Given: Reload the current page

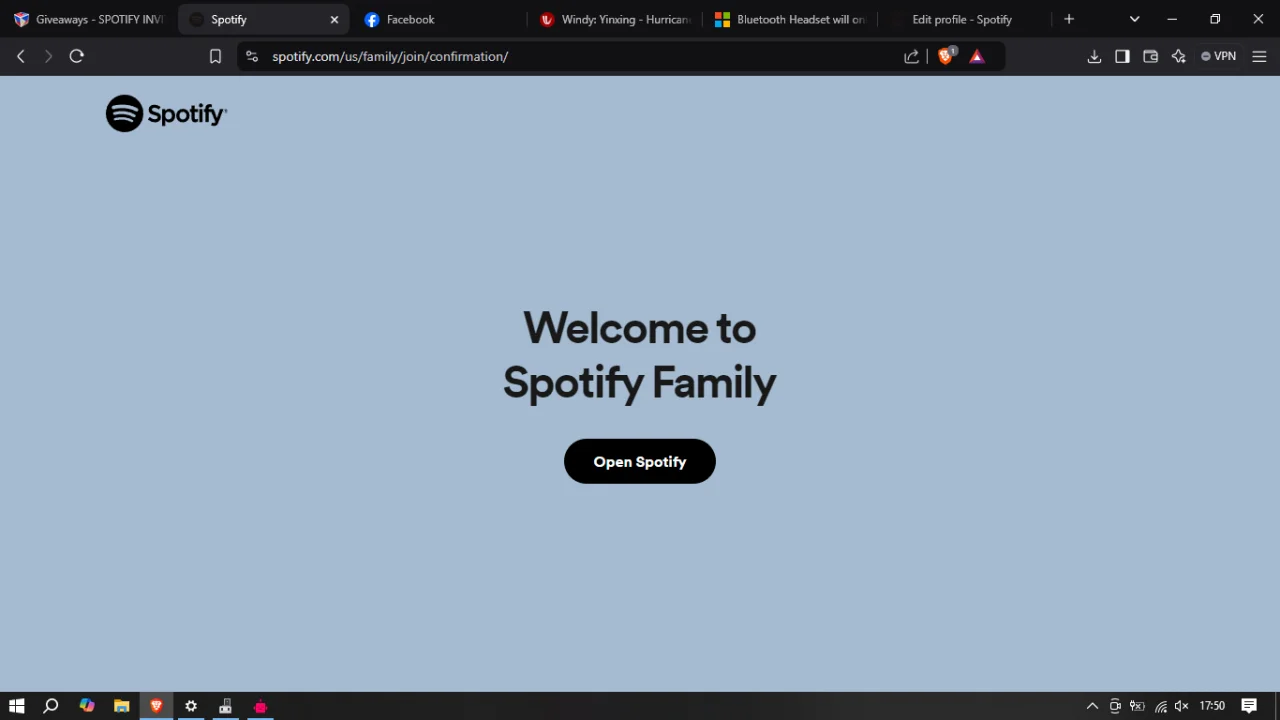Looking at the screenshot, I should coord(76,57).
